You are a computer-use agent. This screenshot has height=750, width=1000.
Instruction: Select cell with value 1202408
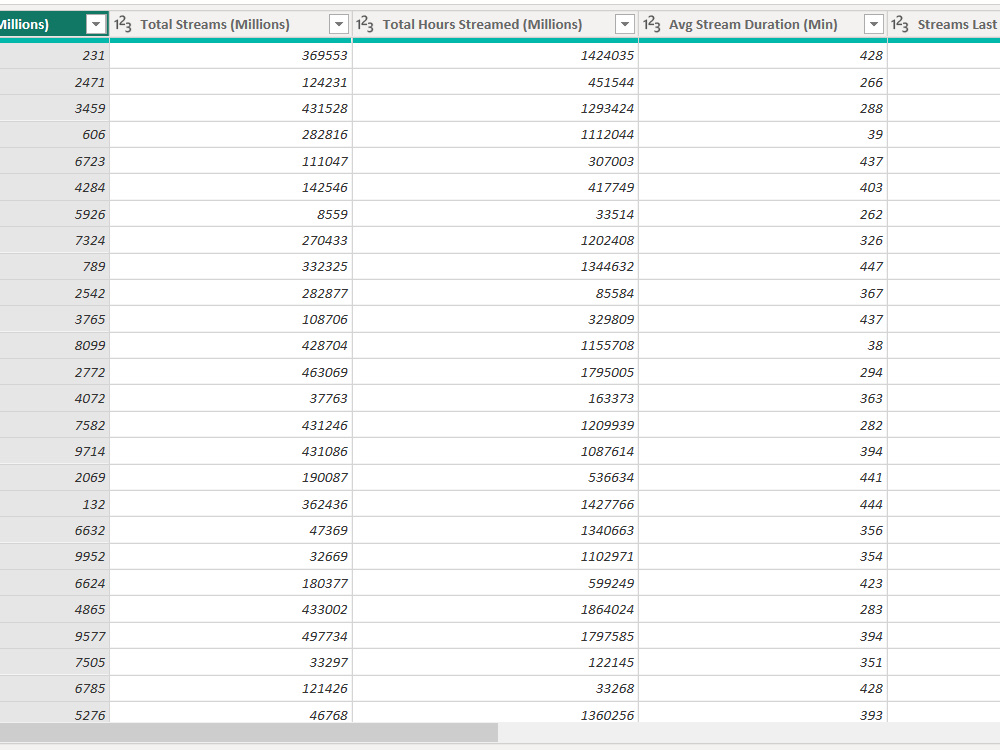tap(496, 240)
